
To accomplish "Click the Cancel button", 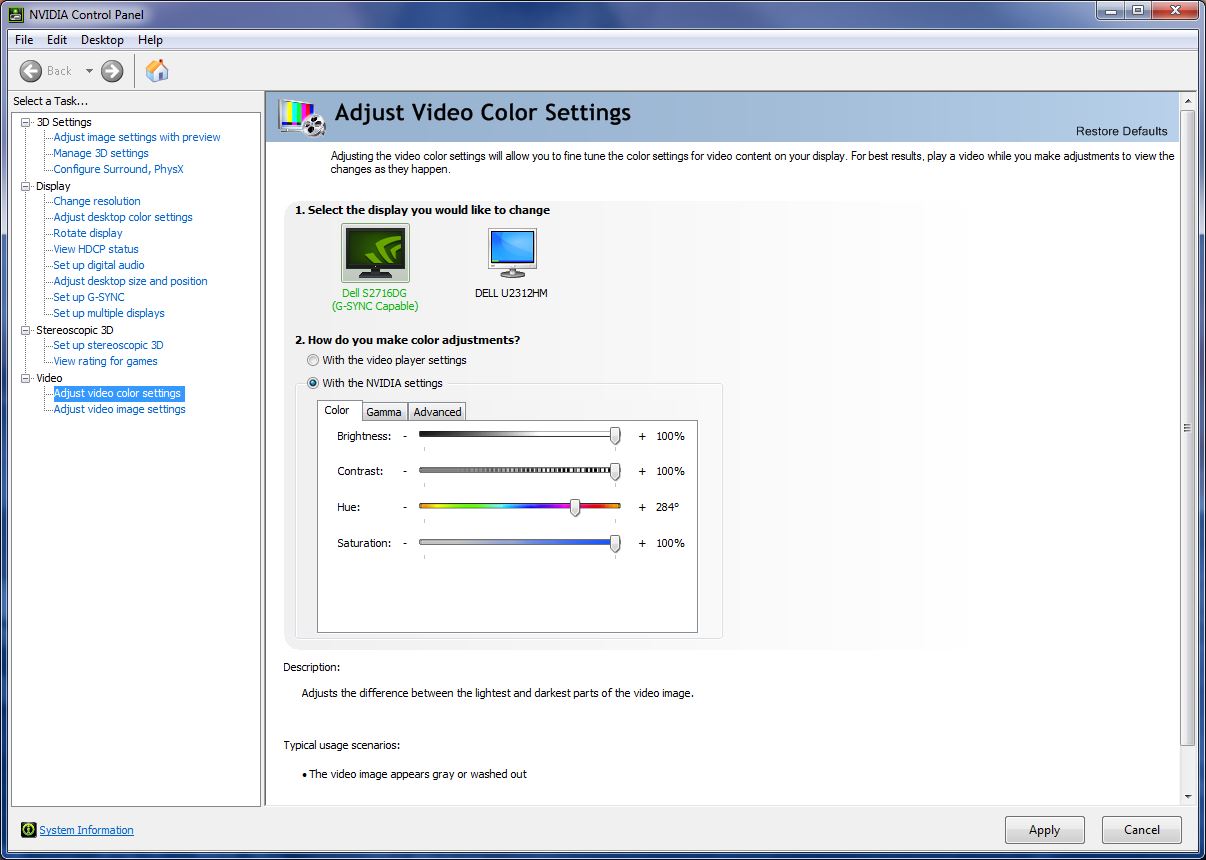I will 1142,830.
